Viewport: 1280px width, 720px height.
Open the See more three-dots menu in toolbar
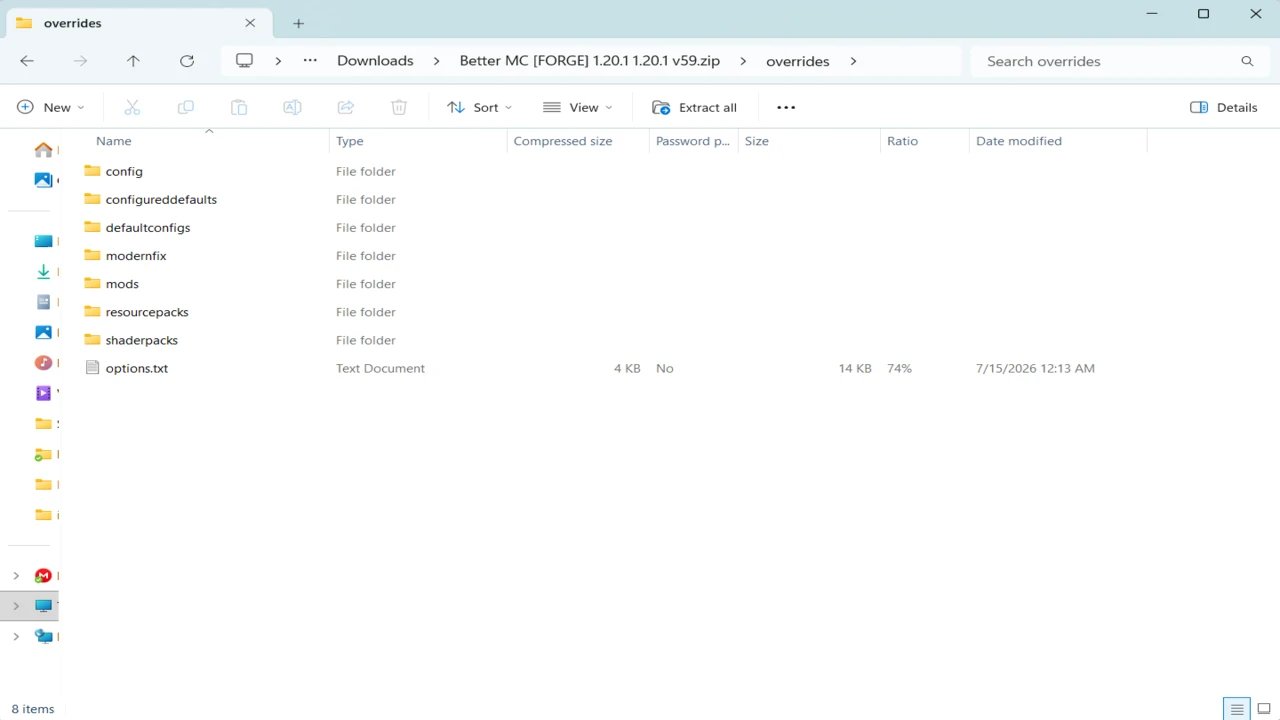point(786,107)
